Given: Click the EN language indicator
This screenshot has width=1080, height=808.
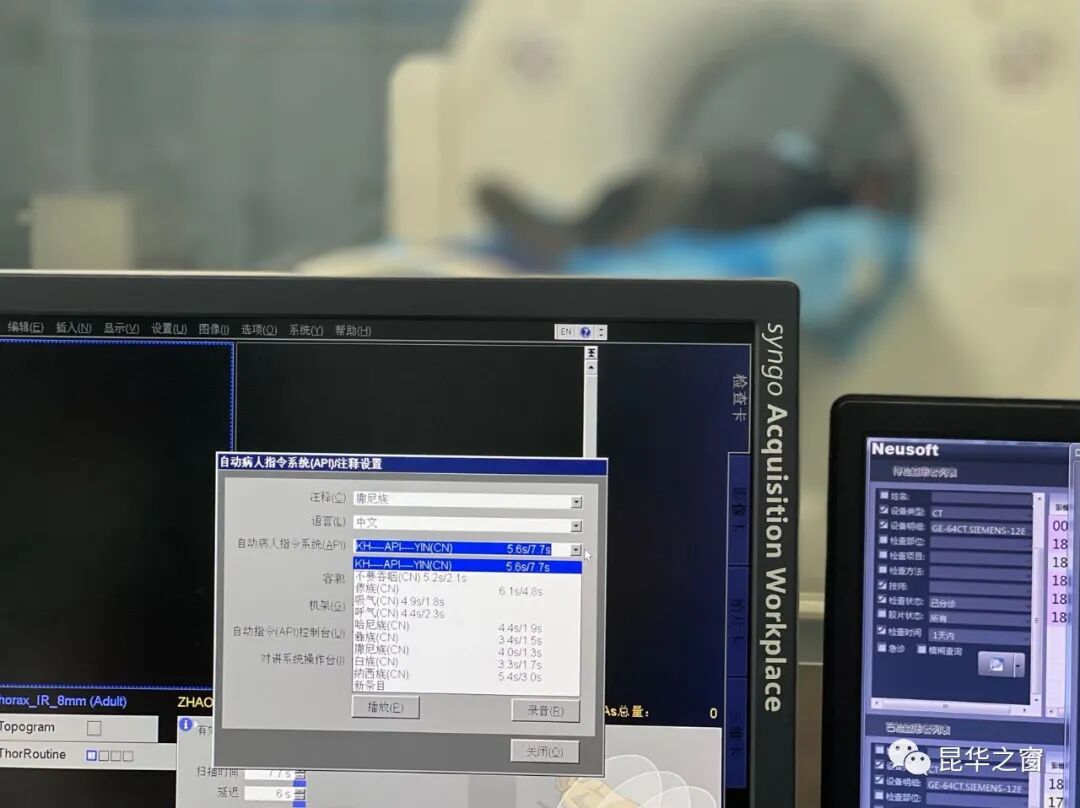Looking at the screenshot, I should [565, 331].
